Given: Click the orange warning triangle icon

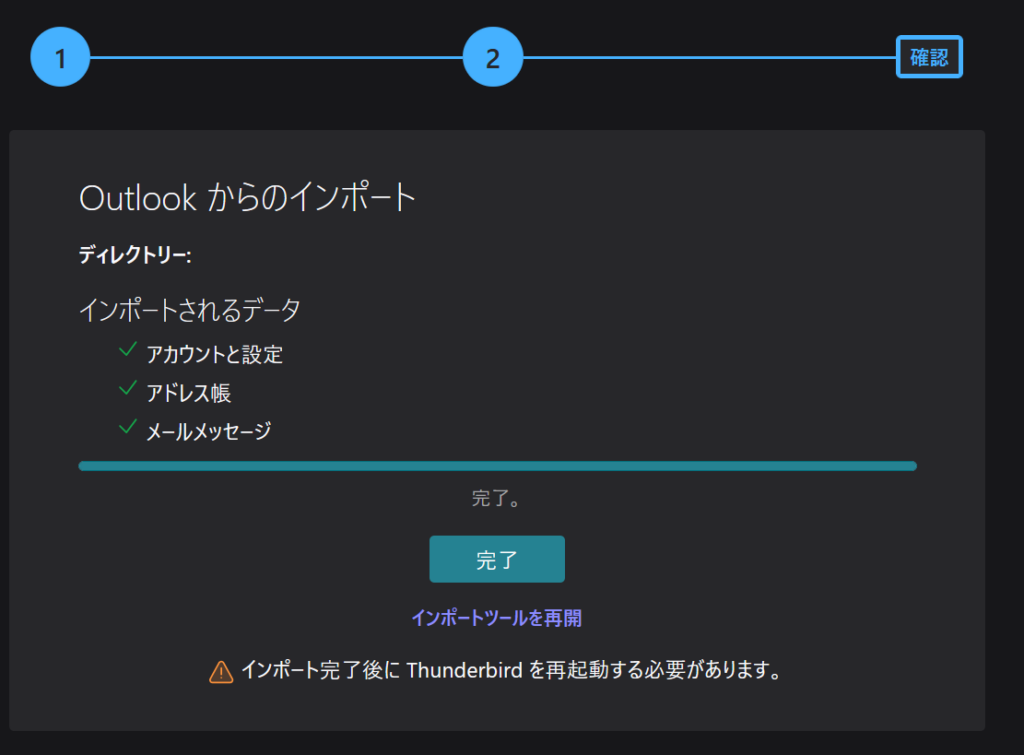Looking at the screenshot, I should pyautogui.click(x=221, y=672).
